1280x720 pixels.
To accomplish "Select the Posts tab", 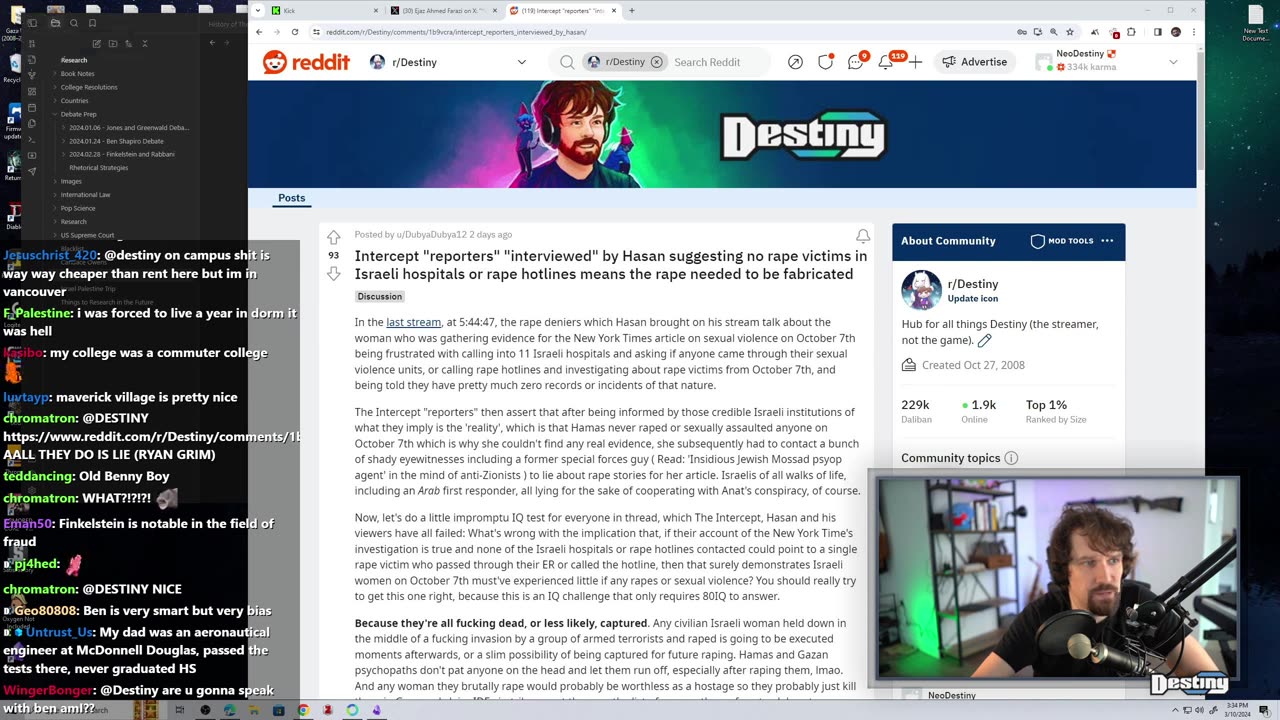I will coord(292,198).
